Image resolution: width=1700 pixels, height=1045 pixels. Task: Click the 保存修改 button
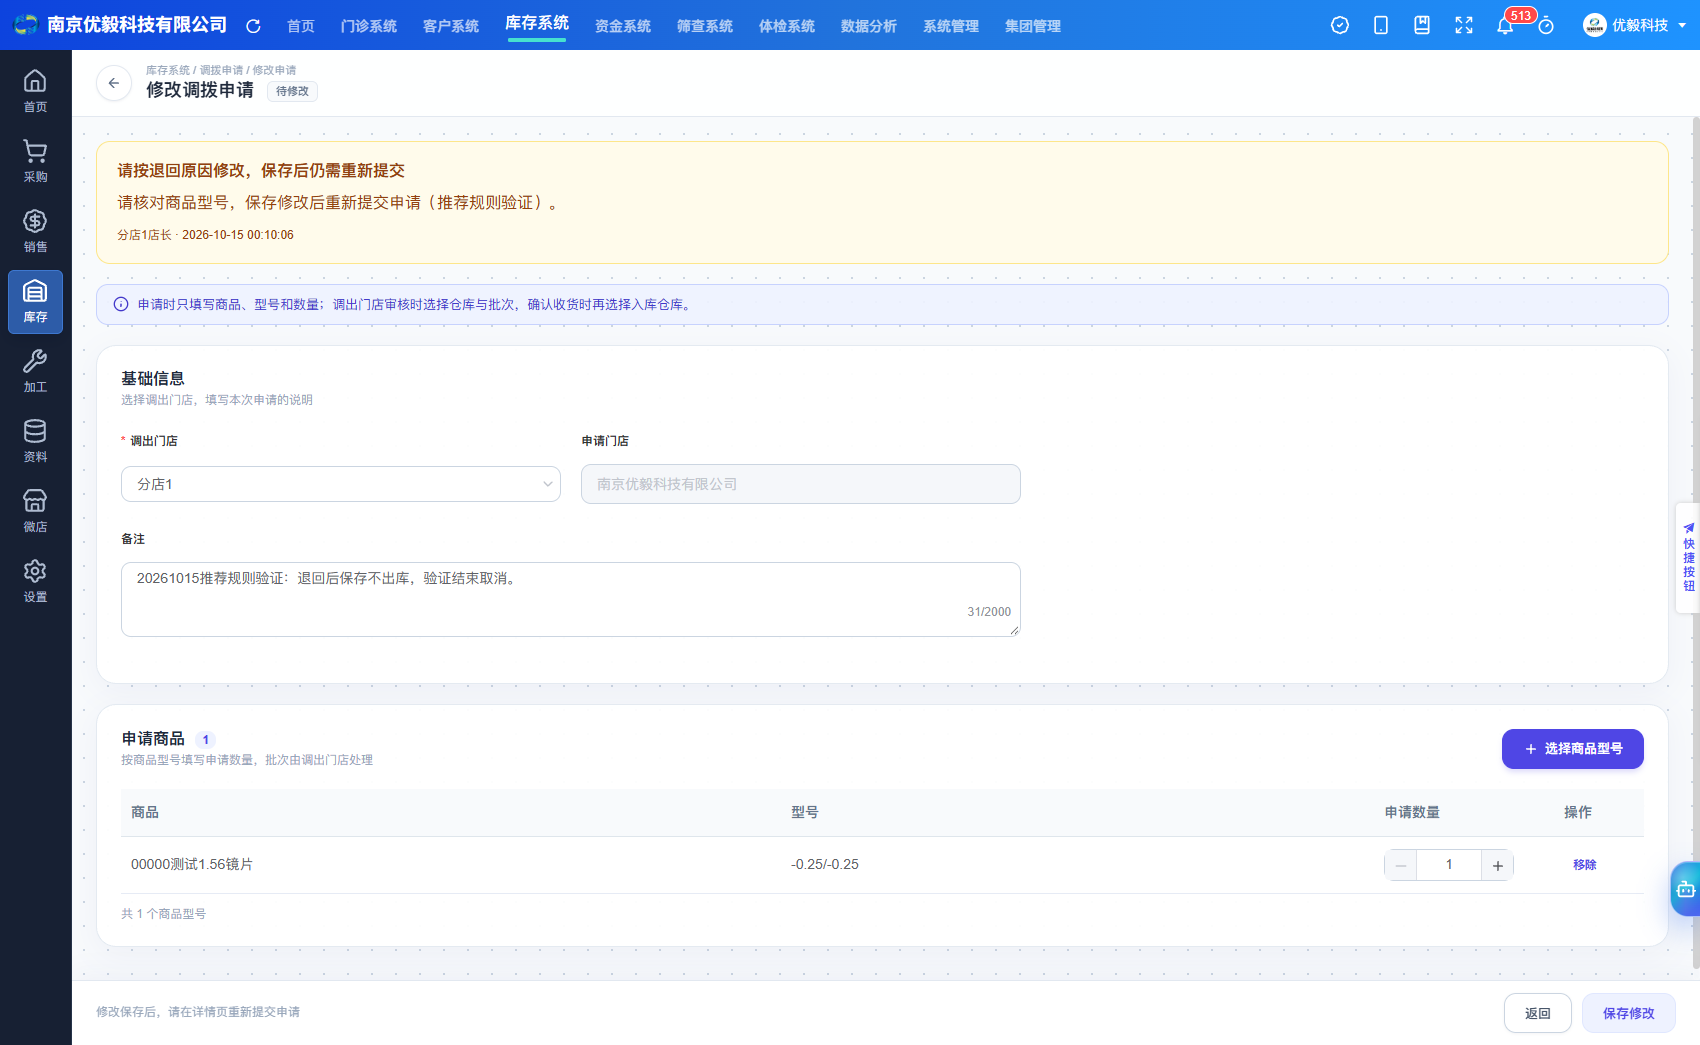pyautogui.click(x=1629, y=1013)
